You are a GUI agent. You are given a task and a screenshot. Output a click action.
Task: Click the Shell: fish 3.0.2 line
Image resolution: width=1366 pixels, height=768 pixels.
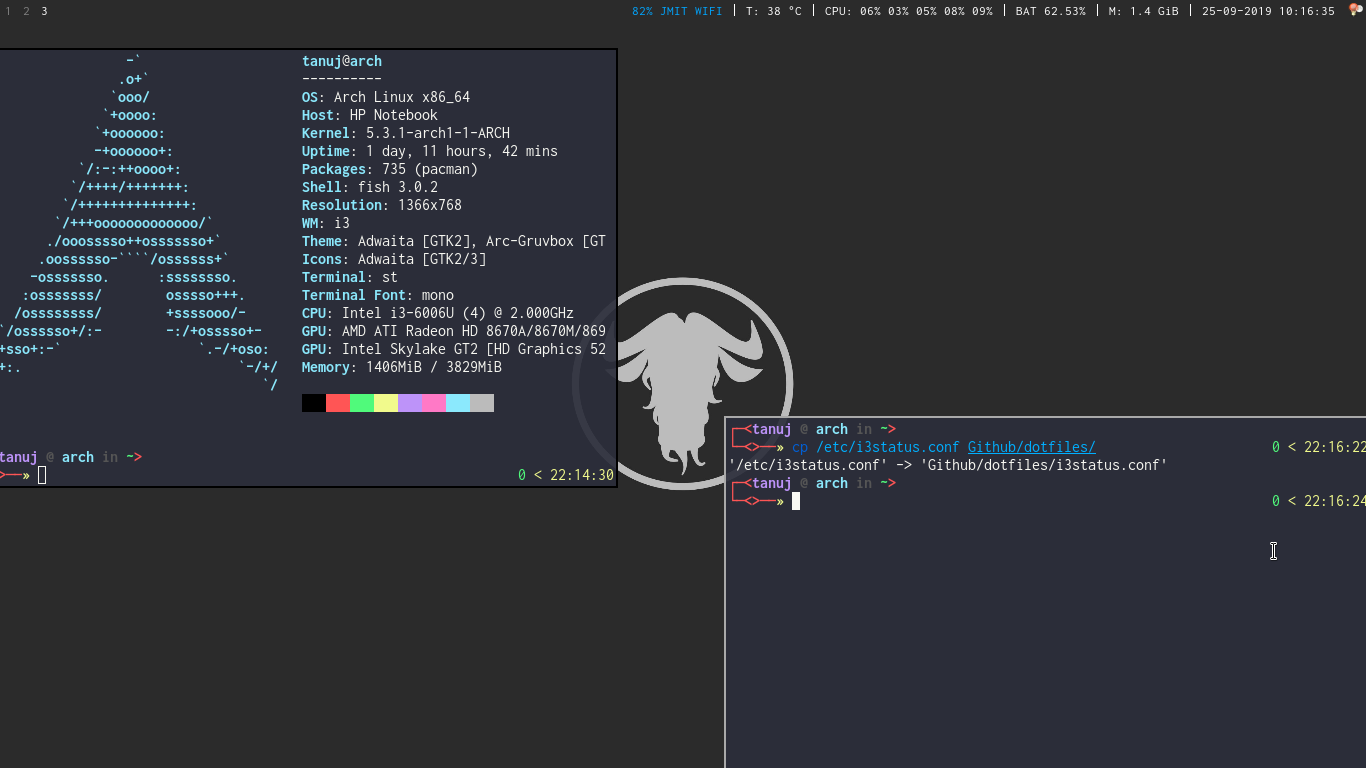(370, 187)
